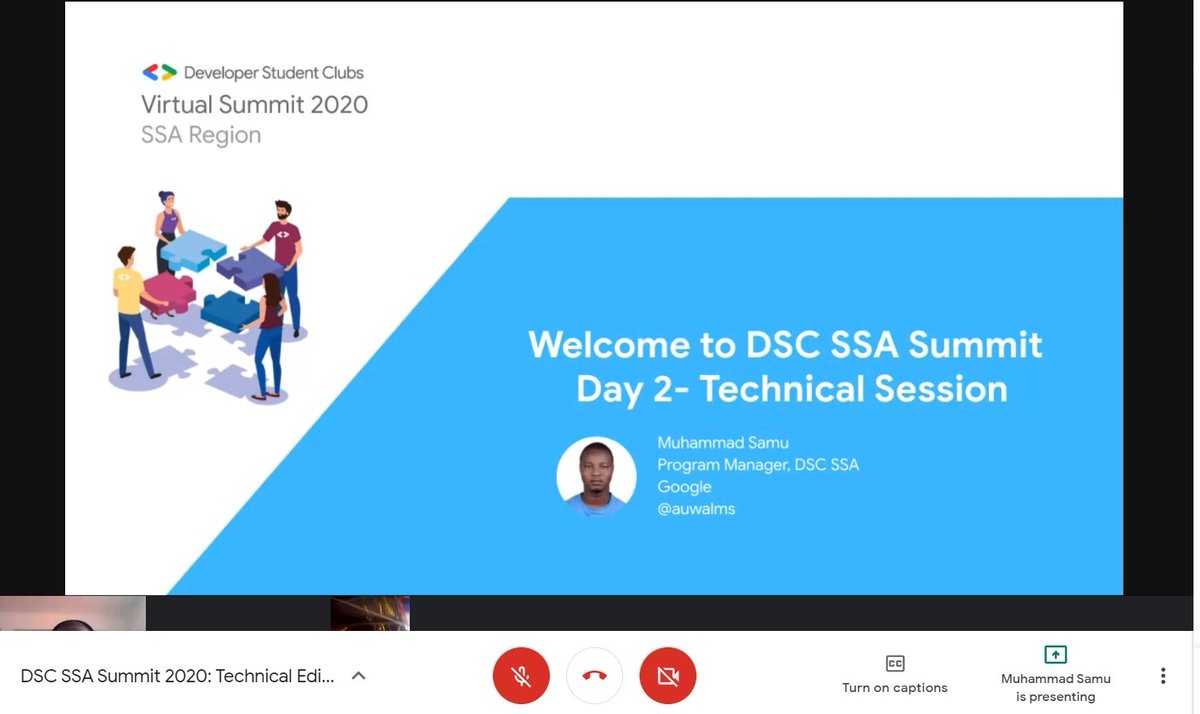Click the present-screen icon
Image resolution: width=1200 pixels, height=714 pixels.
coord(1055,654)
